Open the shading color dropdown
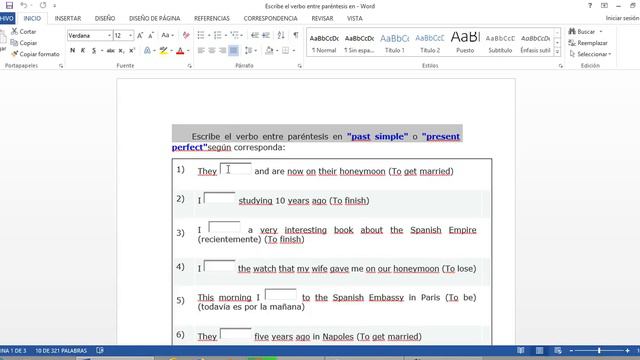640x360 pixels. click(x=277, y=51)
